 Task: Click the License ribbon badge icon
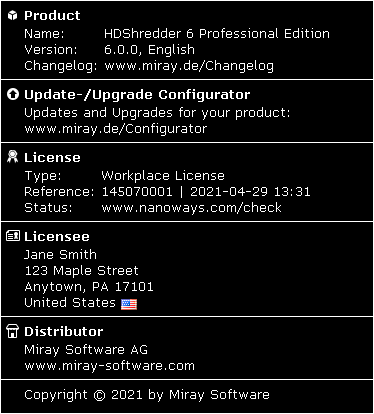13,157
